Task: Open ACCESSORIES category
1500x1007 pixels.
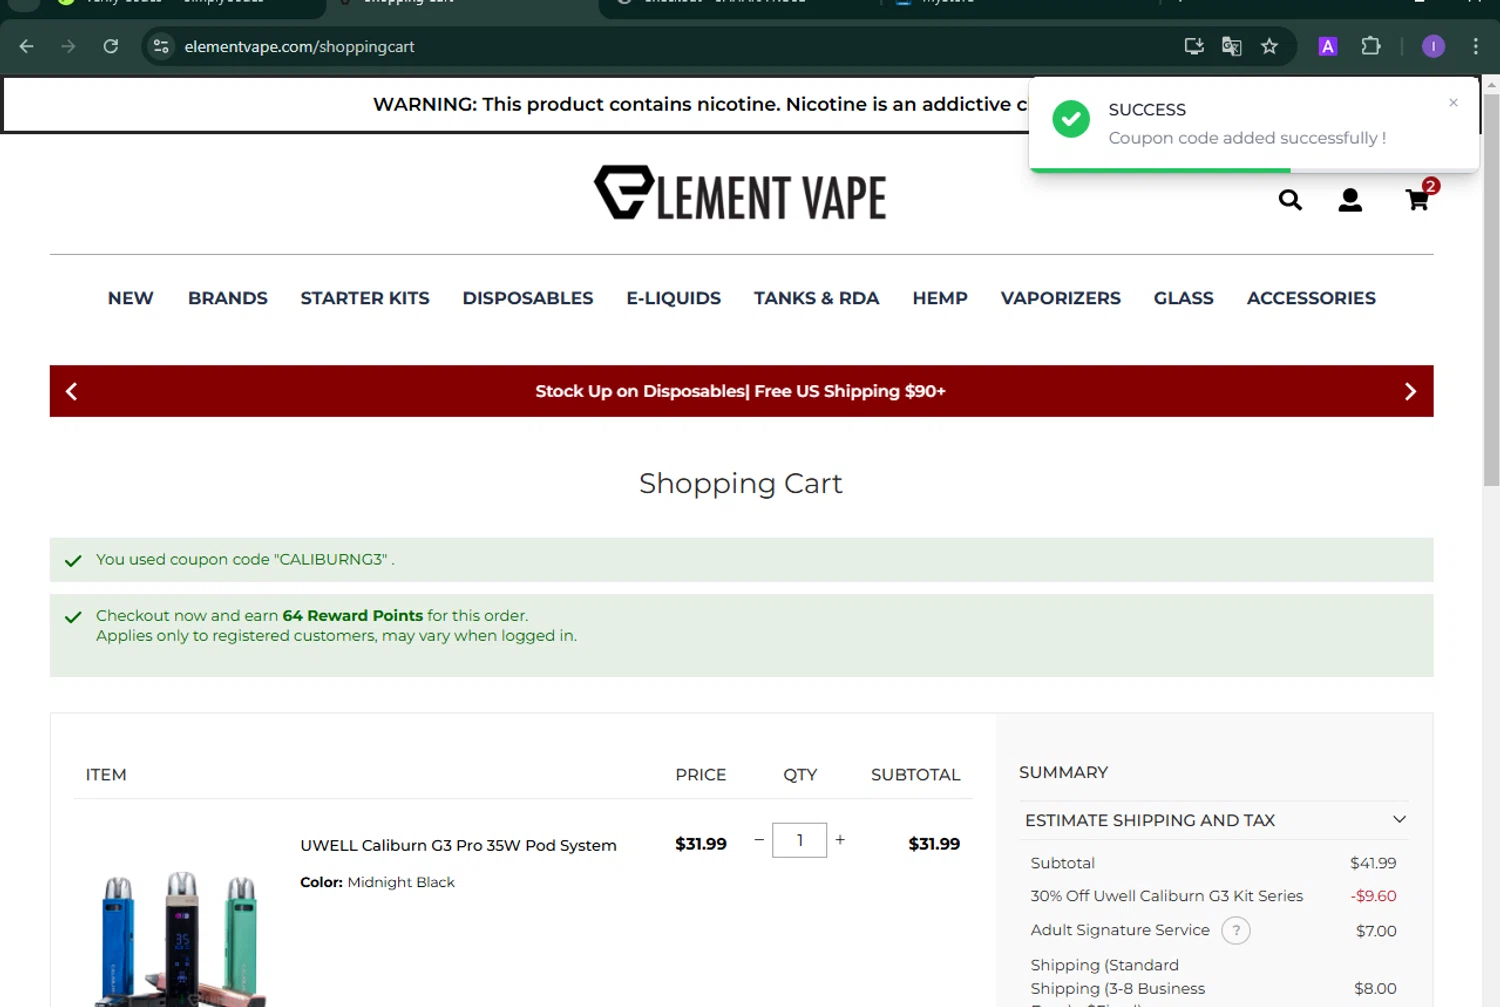Action: coord(1311,298)
